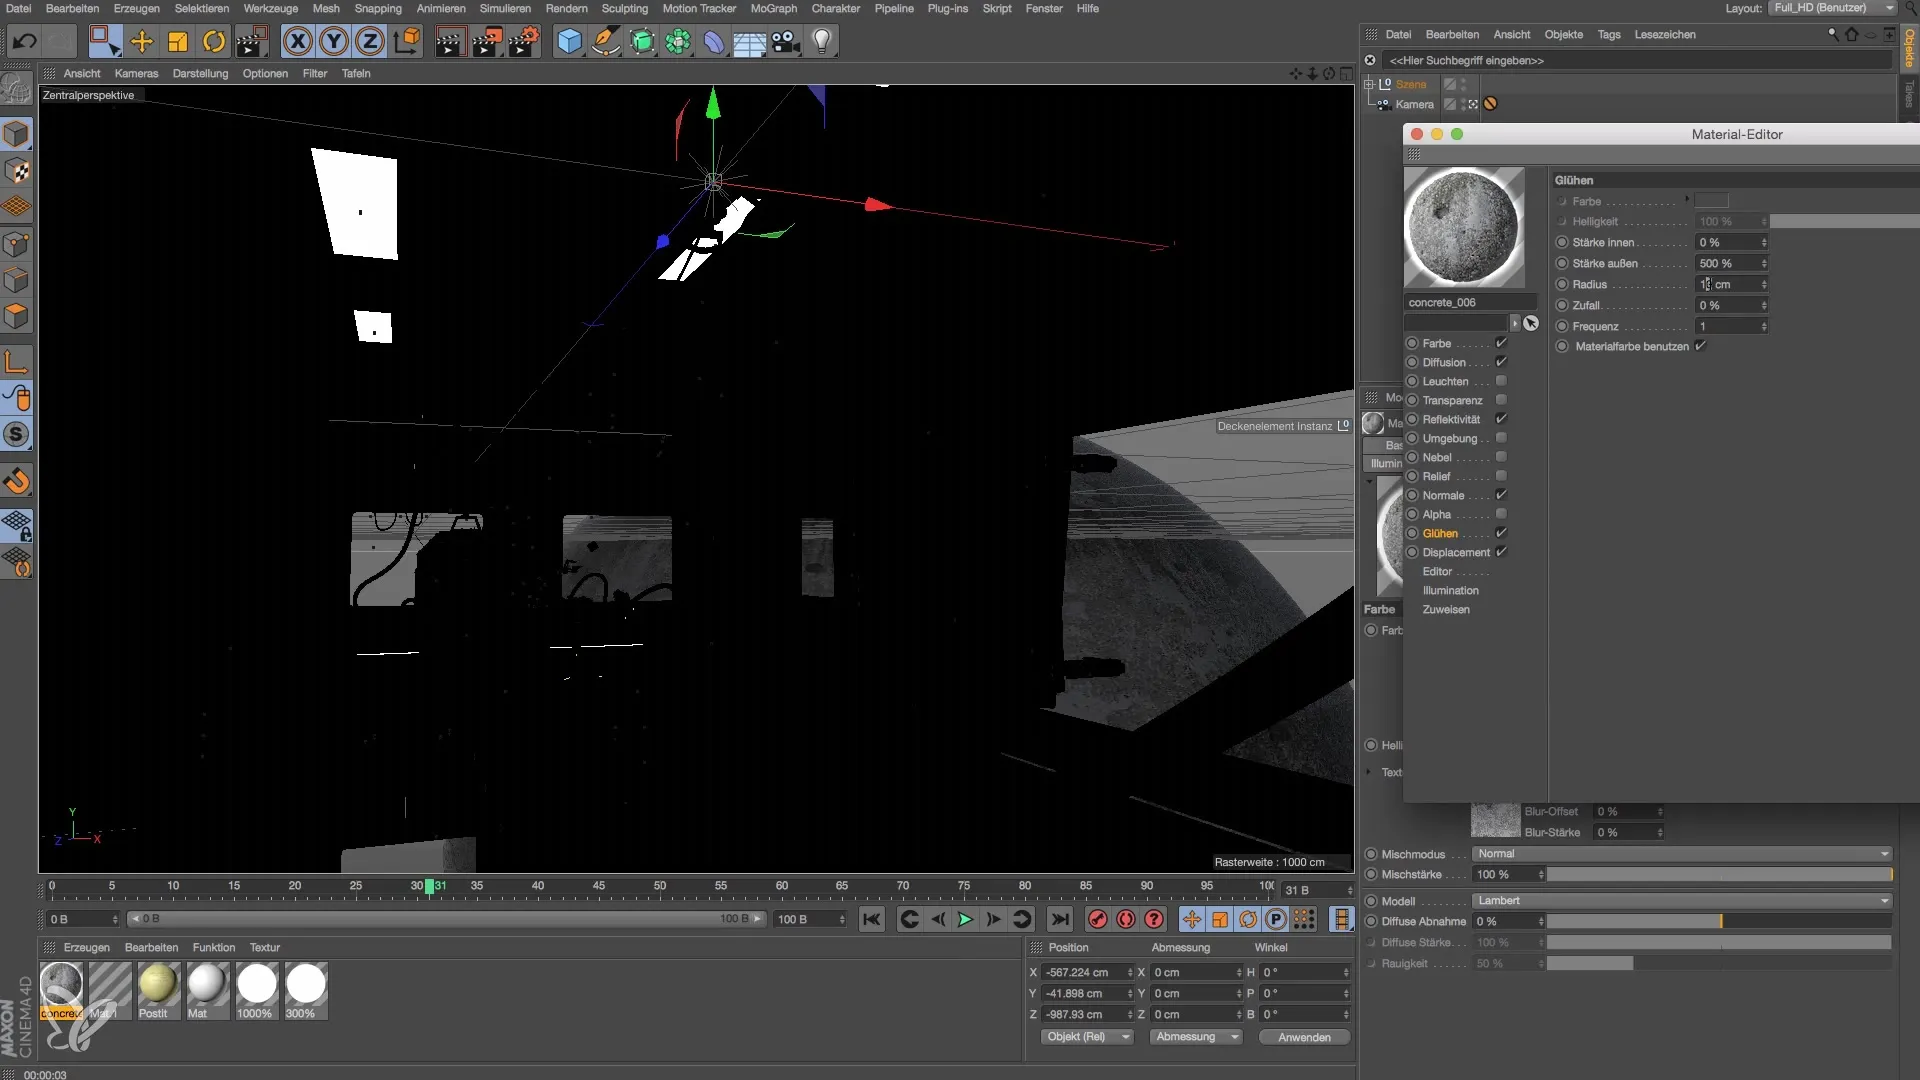The image size is (1920, 1080).
Task: Click the Anwenden button
Action: 1304,1037
